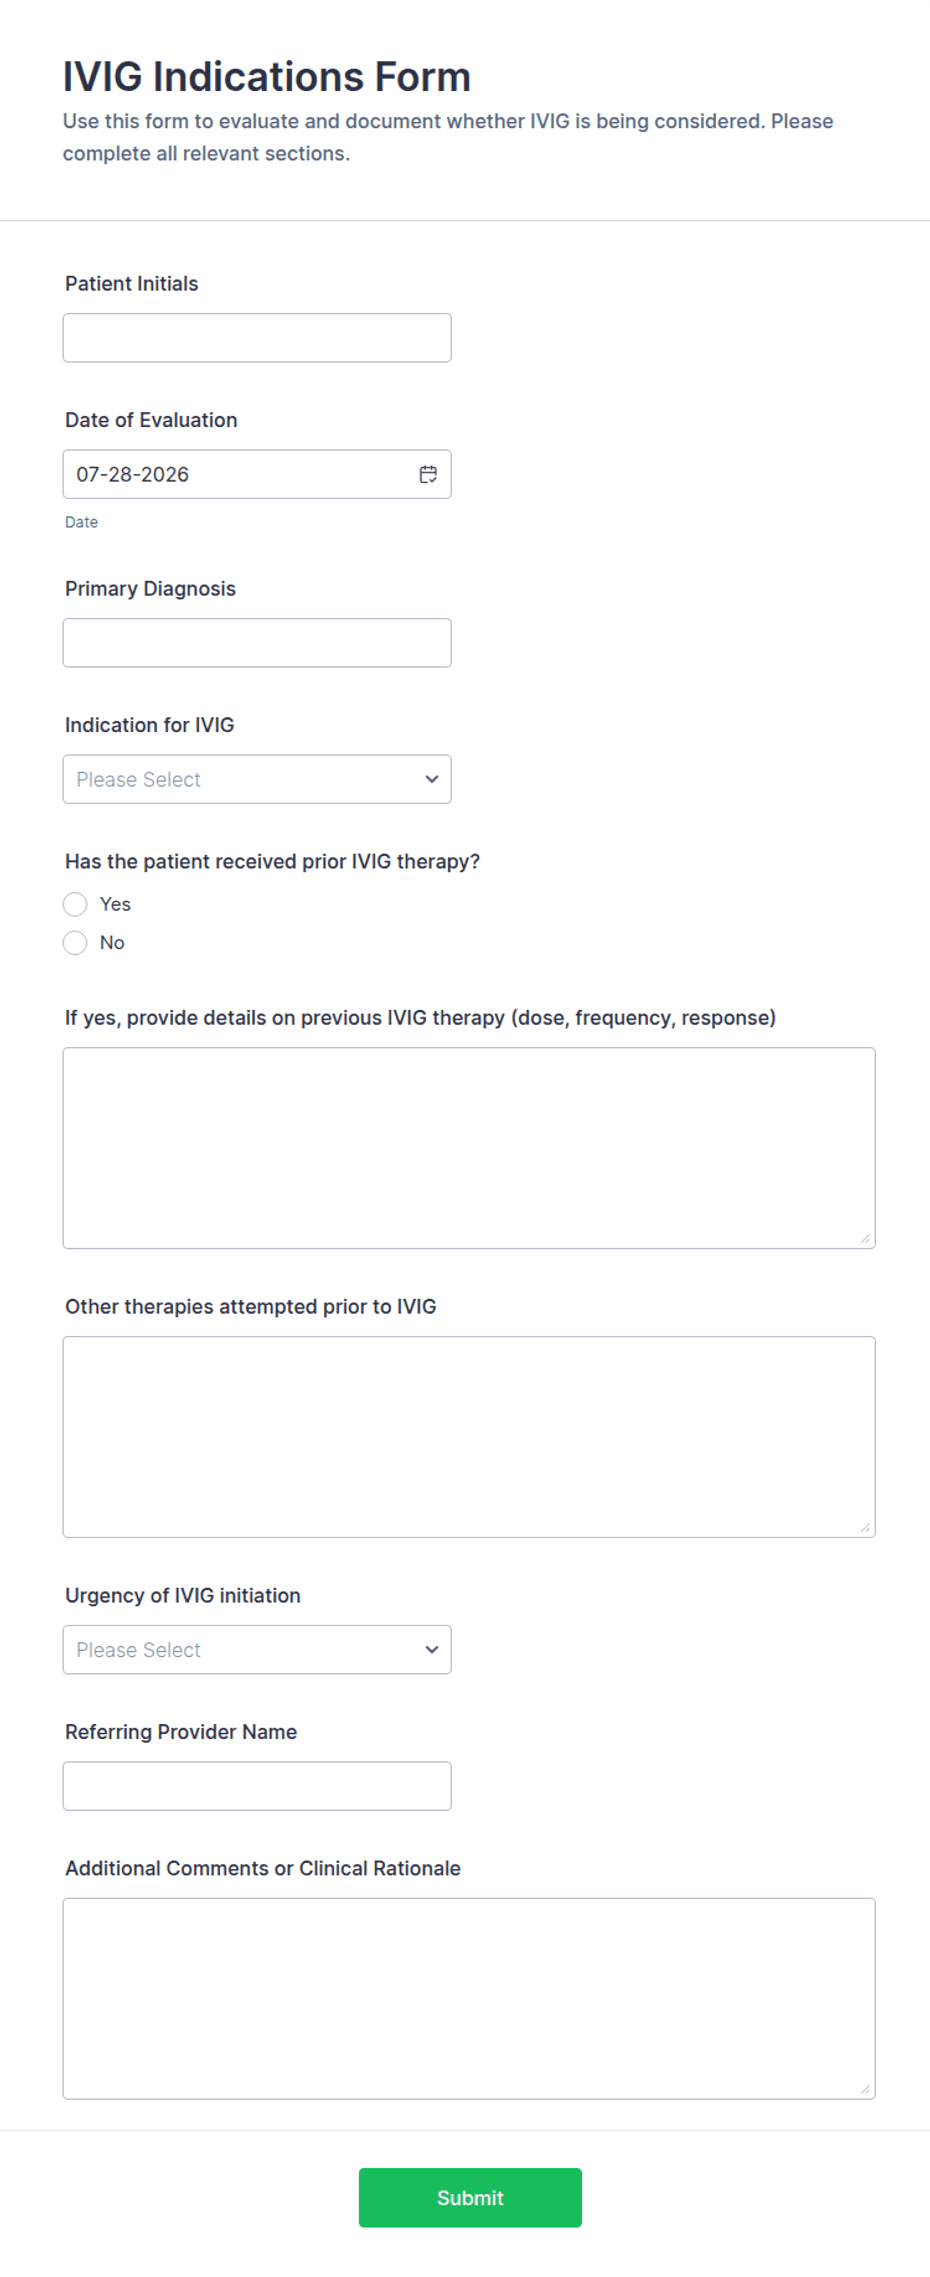Click the Indication for IVIG dropdown chevron

click(432, 779)
